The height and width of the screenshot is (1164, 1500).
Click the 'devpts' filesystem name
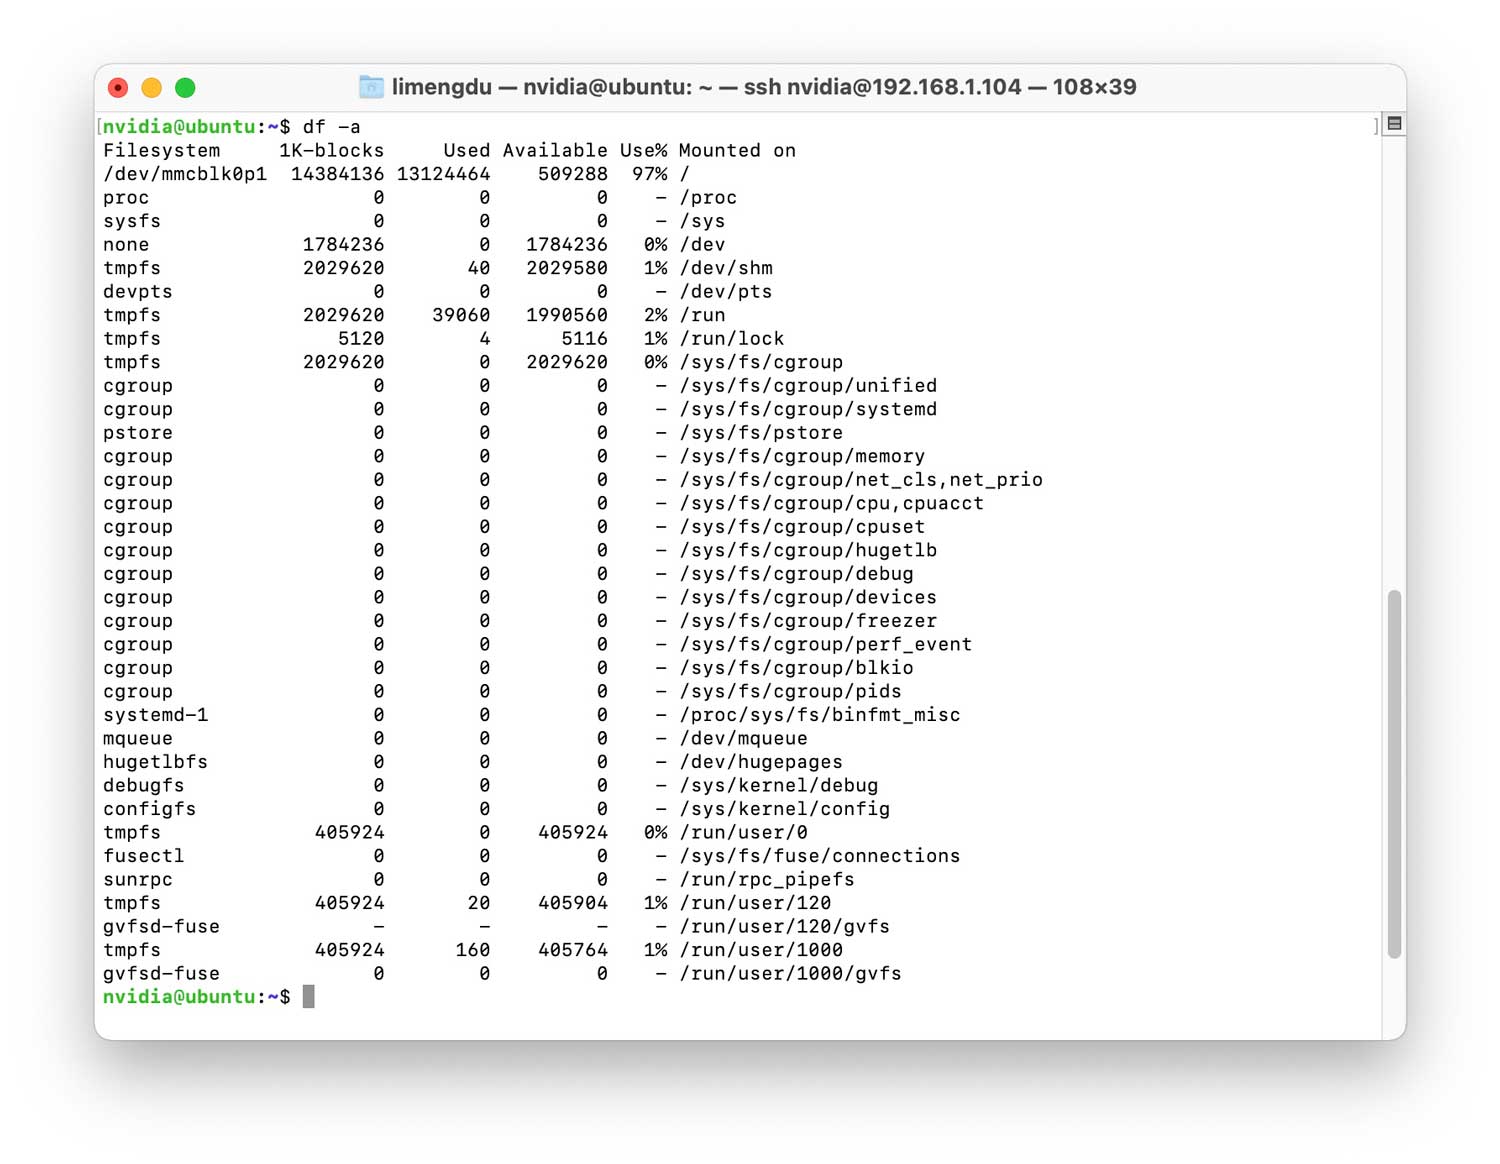(138, 292)
